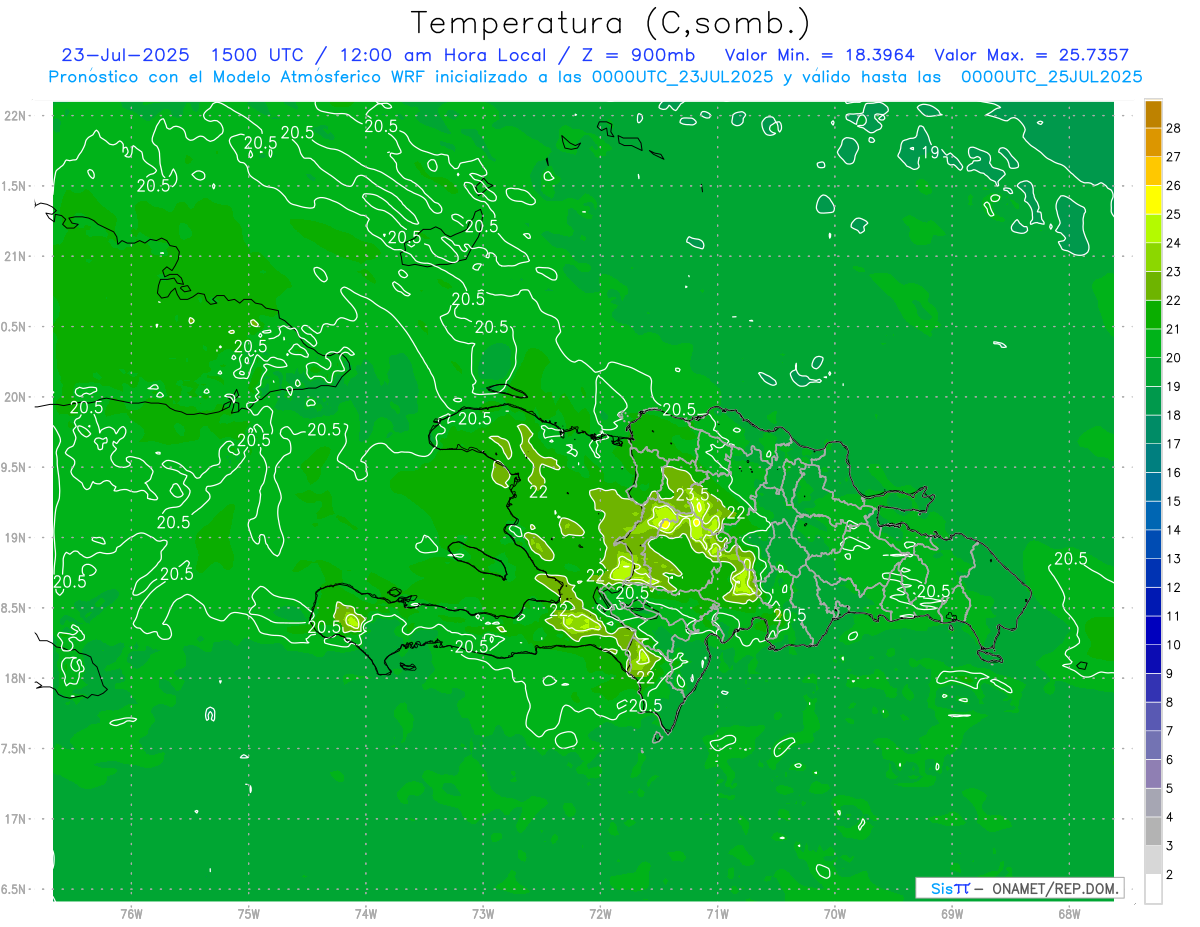The width and height of the screenshot is (1200, 927).
Task: Click the 1.5N latitude tick label
Action: click(x=14, y=186)
